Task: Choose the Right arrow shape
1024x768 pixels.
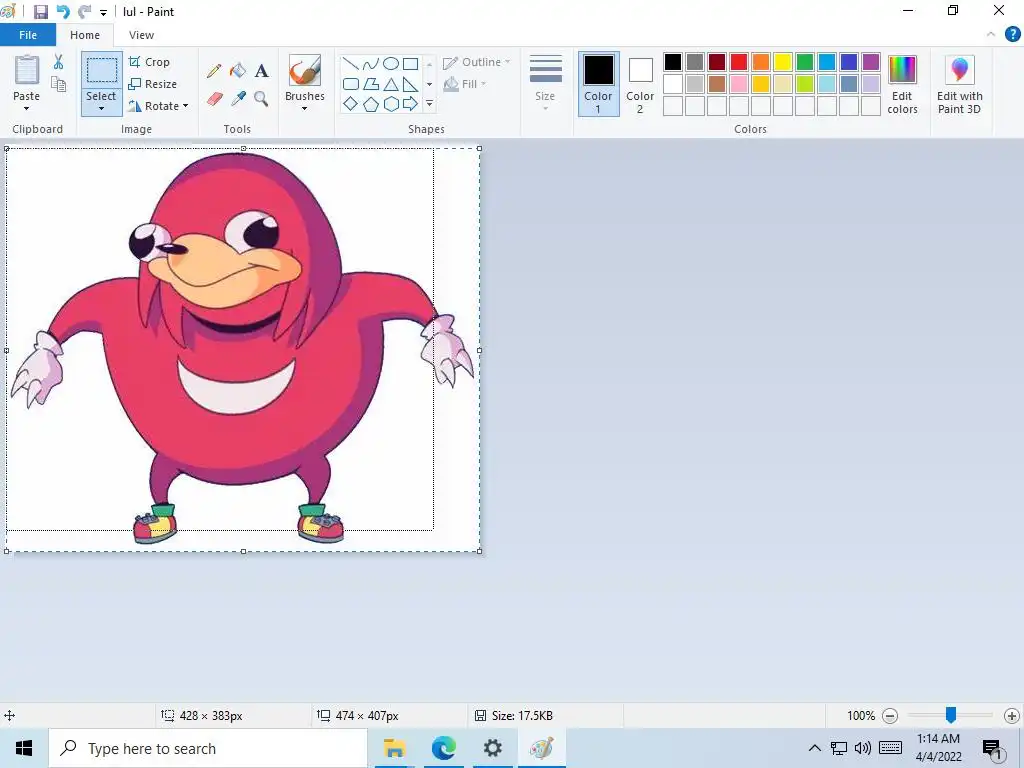Action: pos(410,104)
